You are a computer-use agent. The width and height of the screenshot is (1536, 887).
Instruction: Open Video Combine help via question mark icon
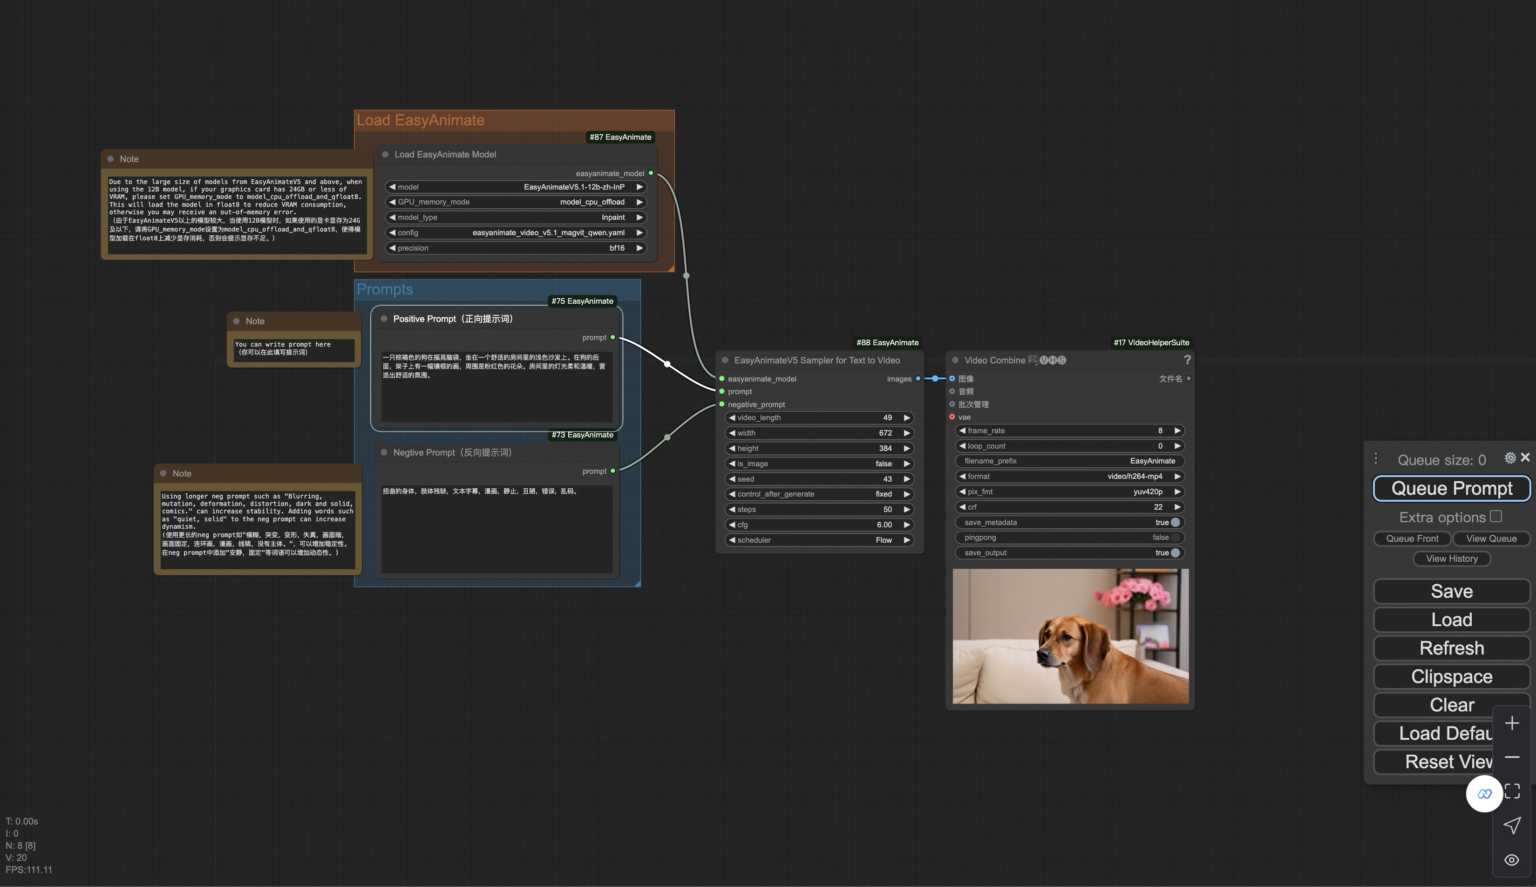(1186, 360)
